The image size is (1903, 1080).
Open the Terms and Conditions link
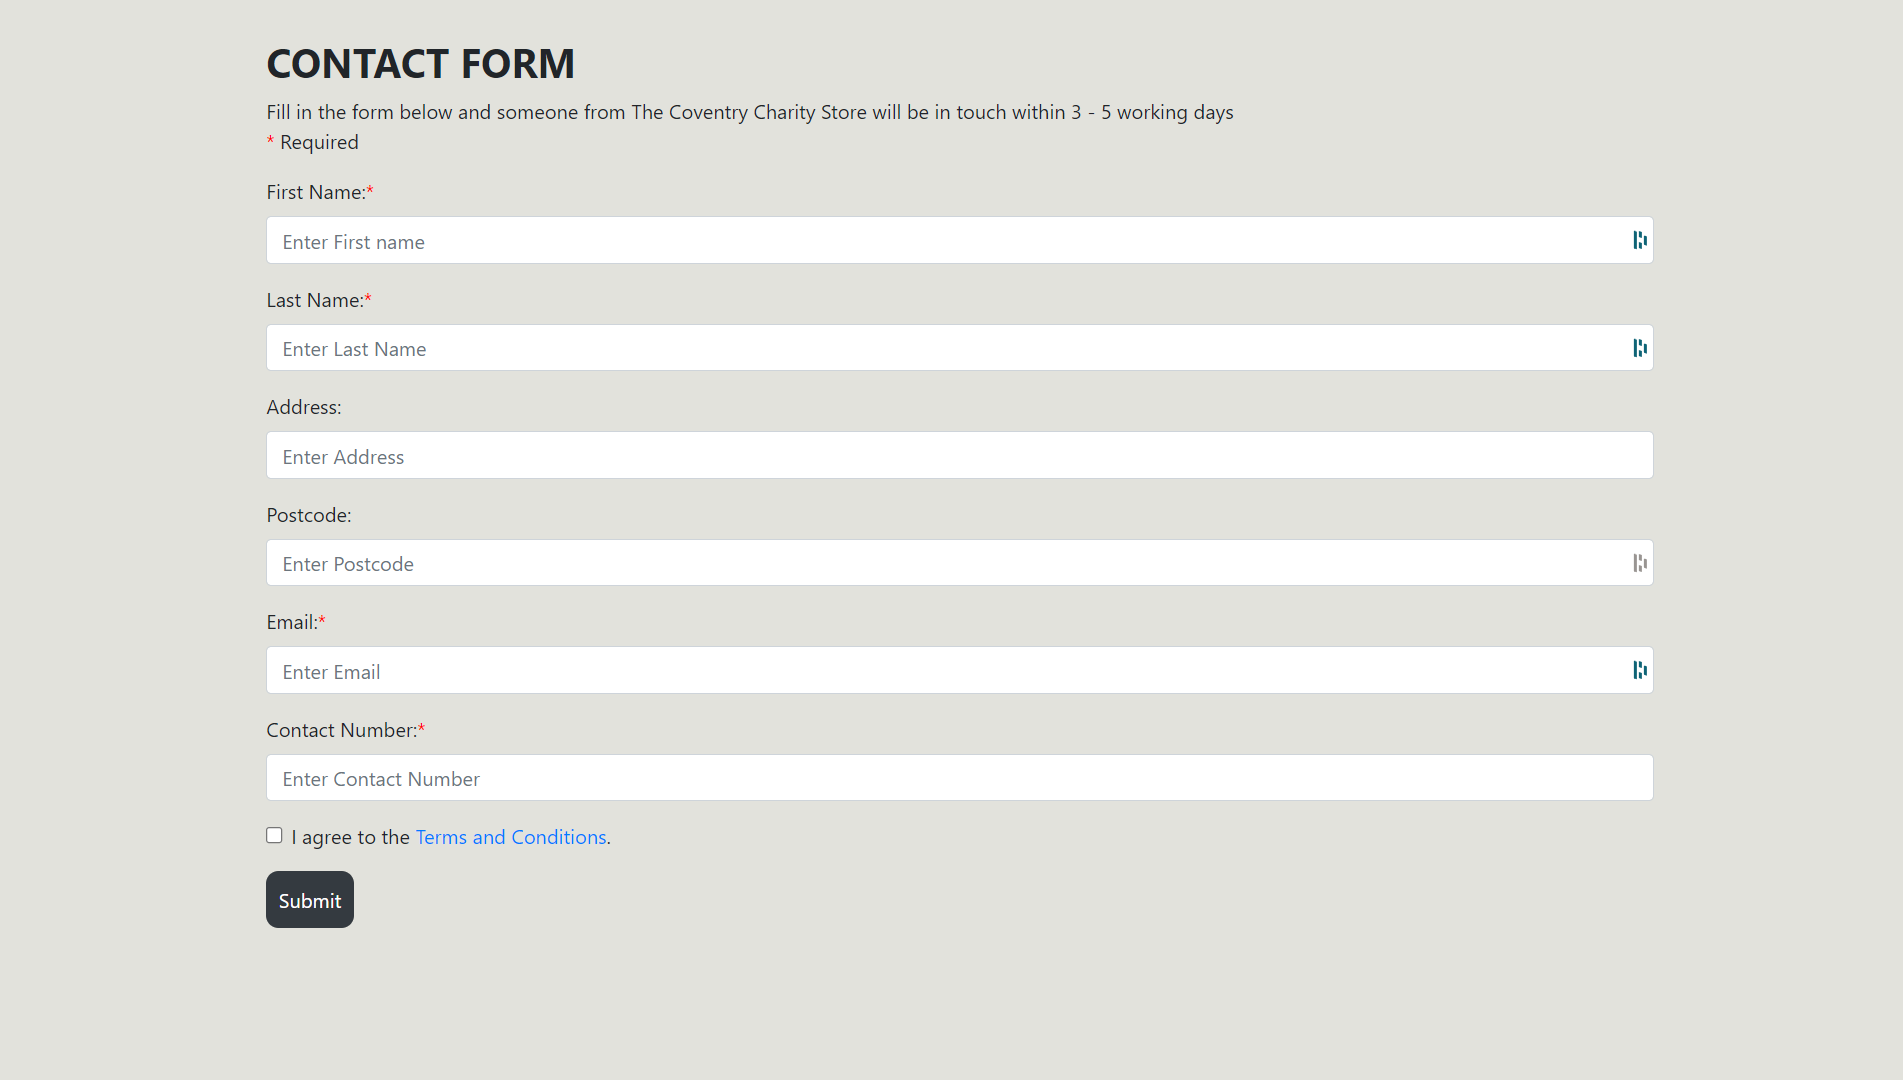pos(511,837)
